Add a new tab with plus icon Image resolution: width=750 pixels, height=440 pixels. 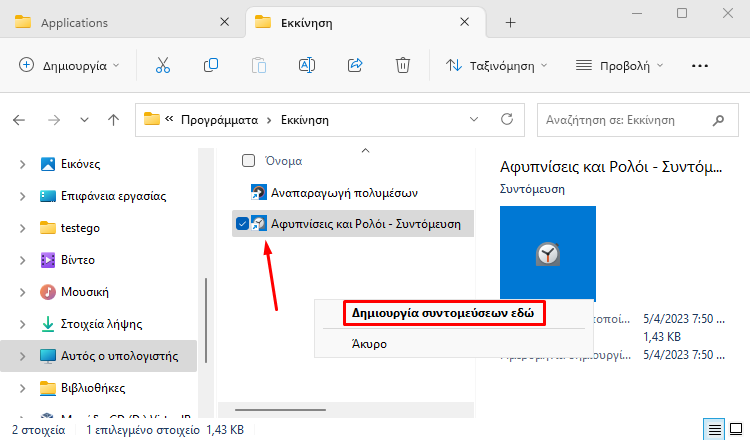[x=510, y=22]
